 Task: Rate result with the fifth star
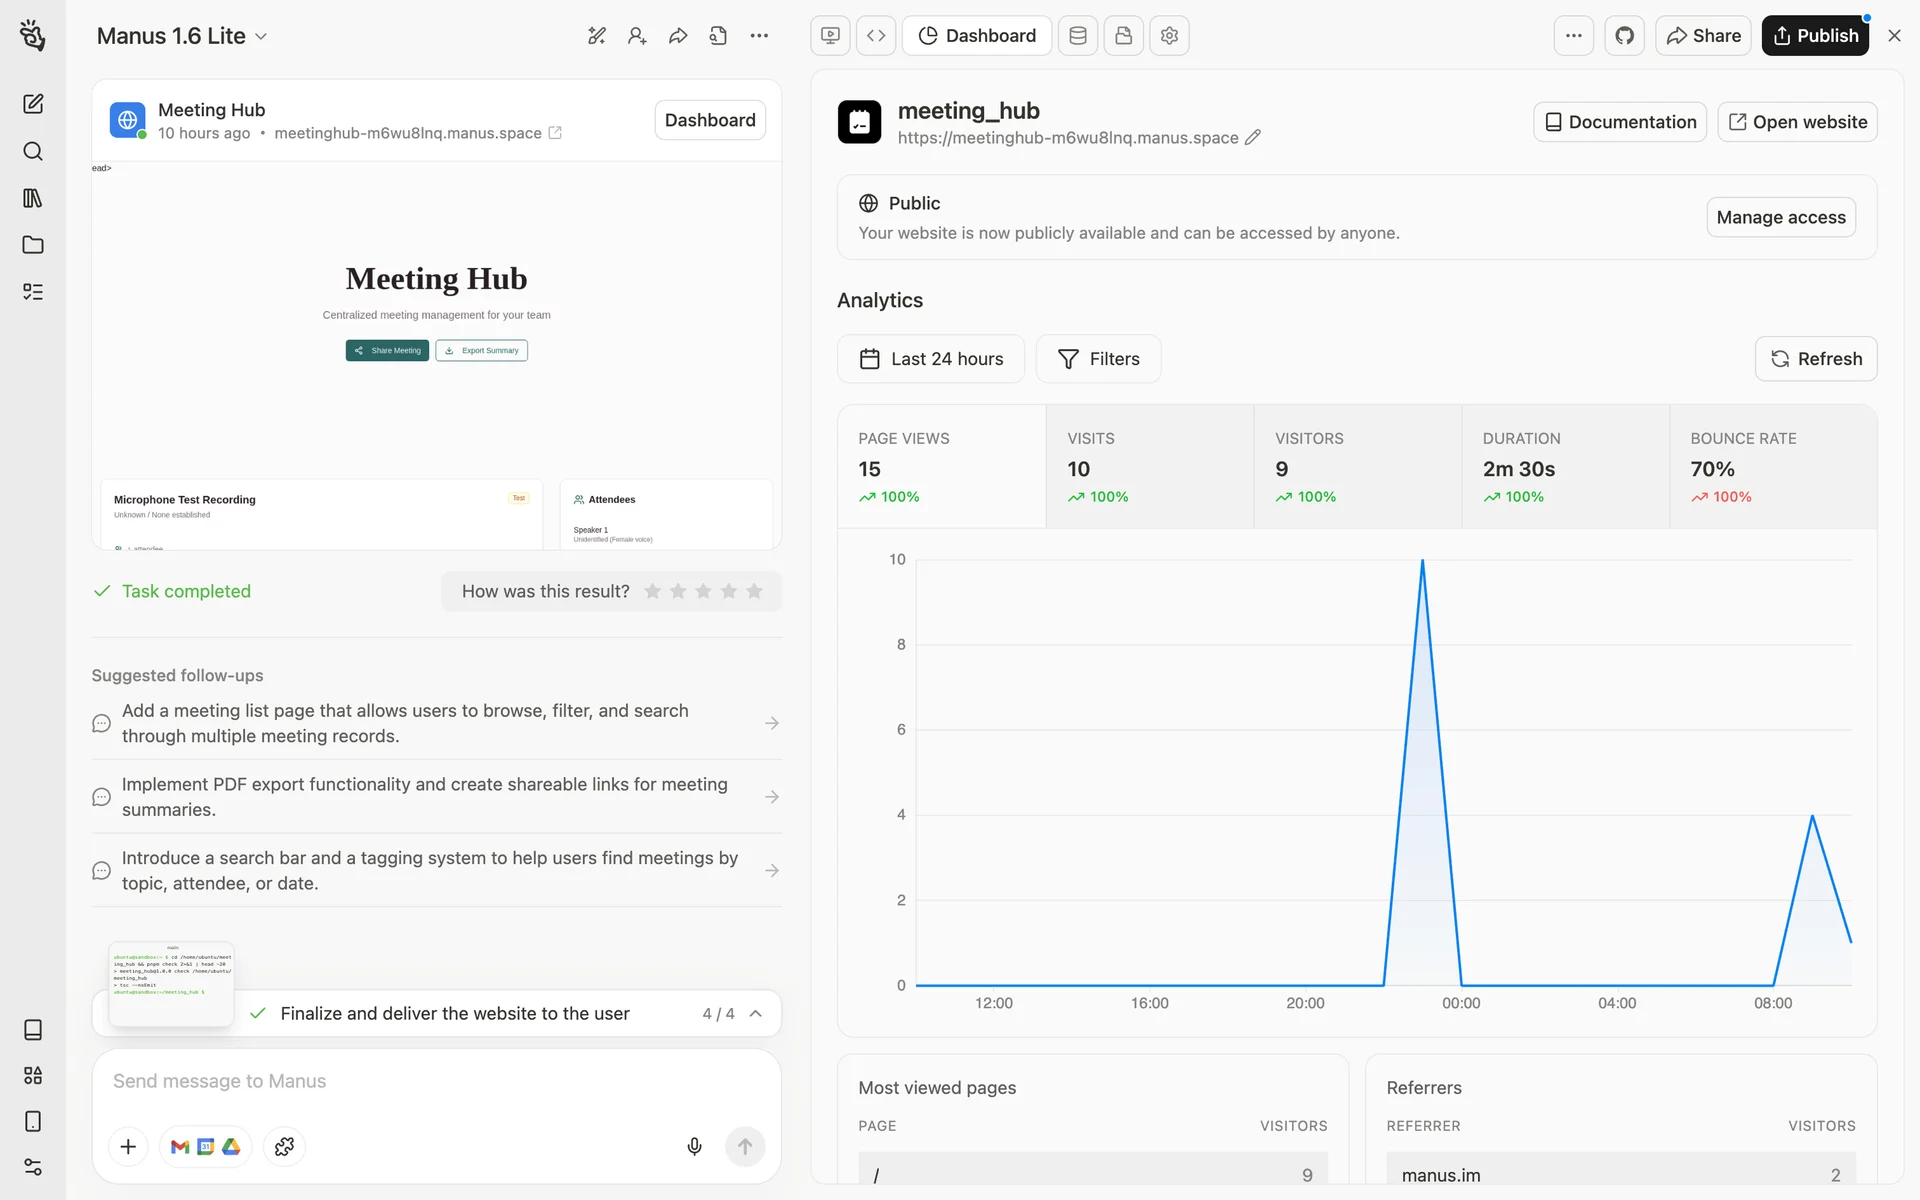(x=754, y=591)
